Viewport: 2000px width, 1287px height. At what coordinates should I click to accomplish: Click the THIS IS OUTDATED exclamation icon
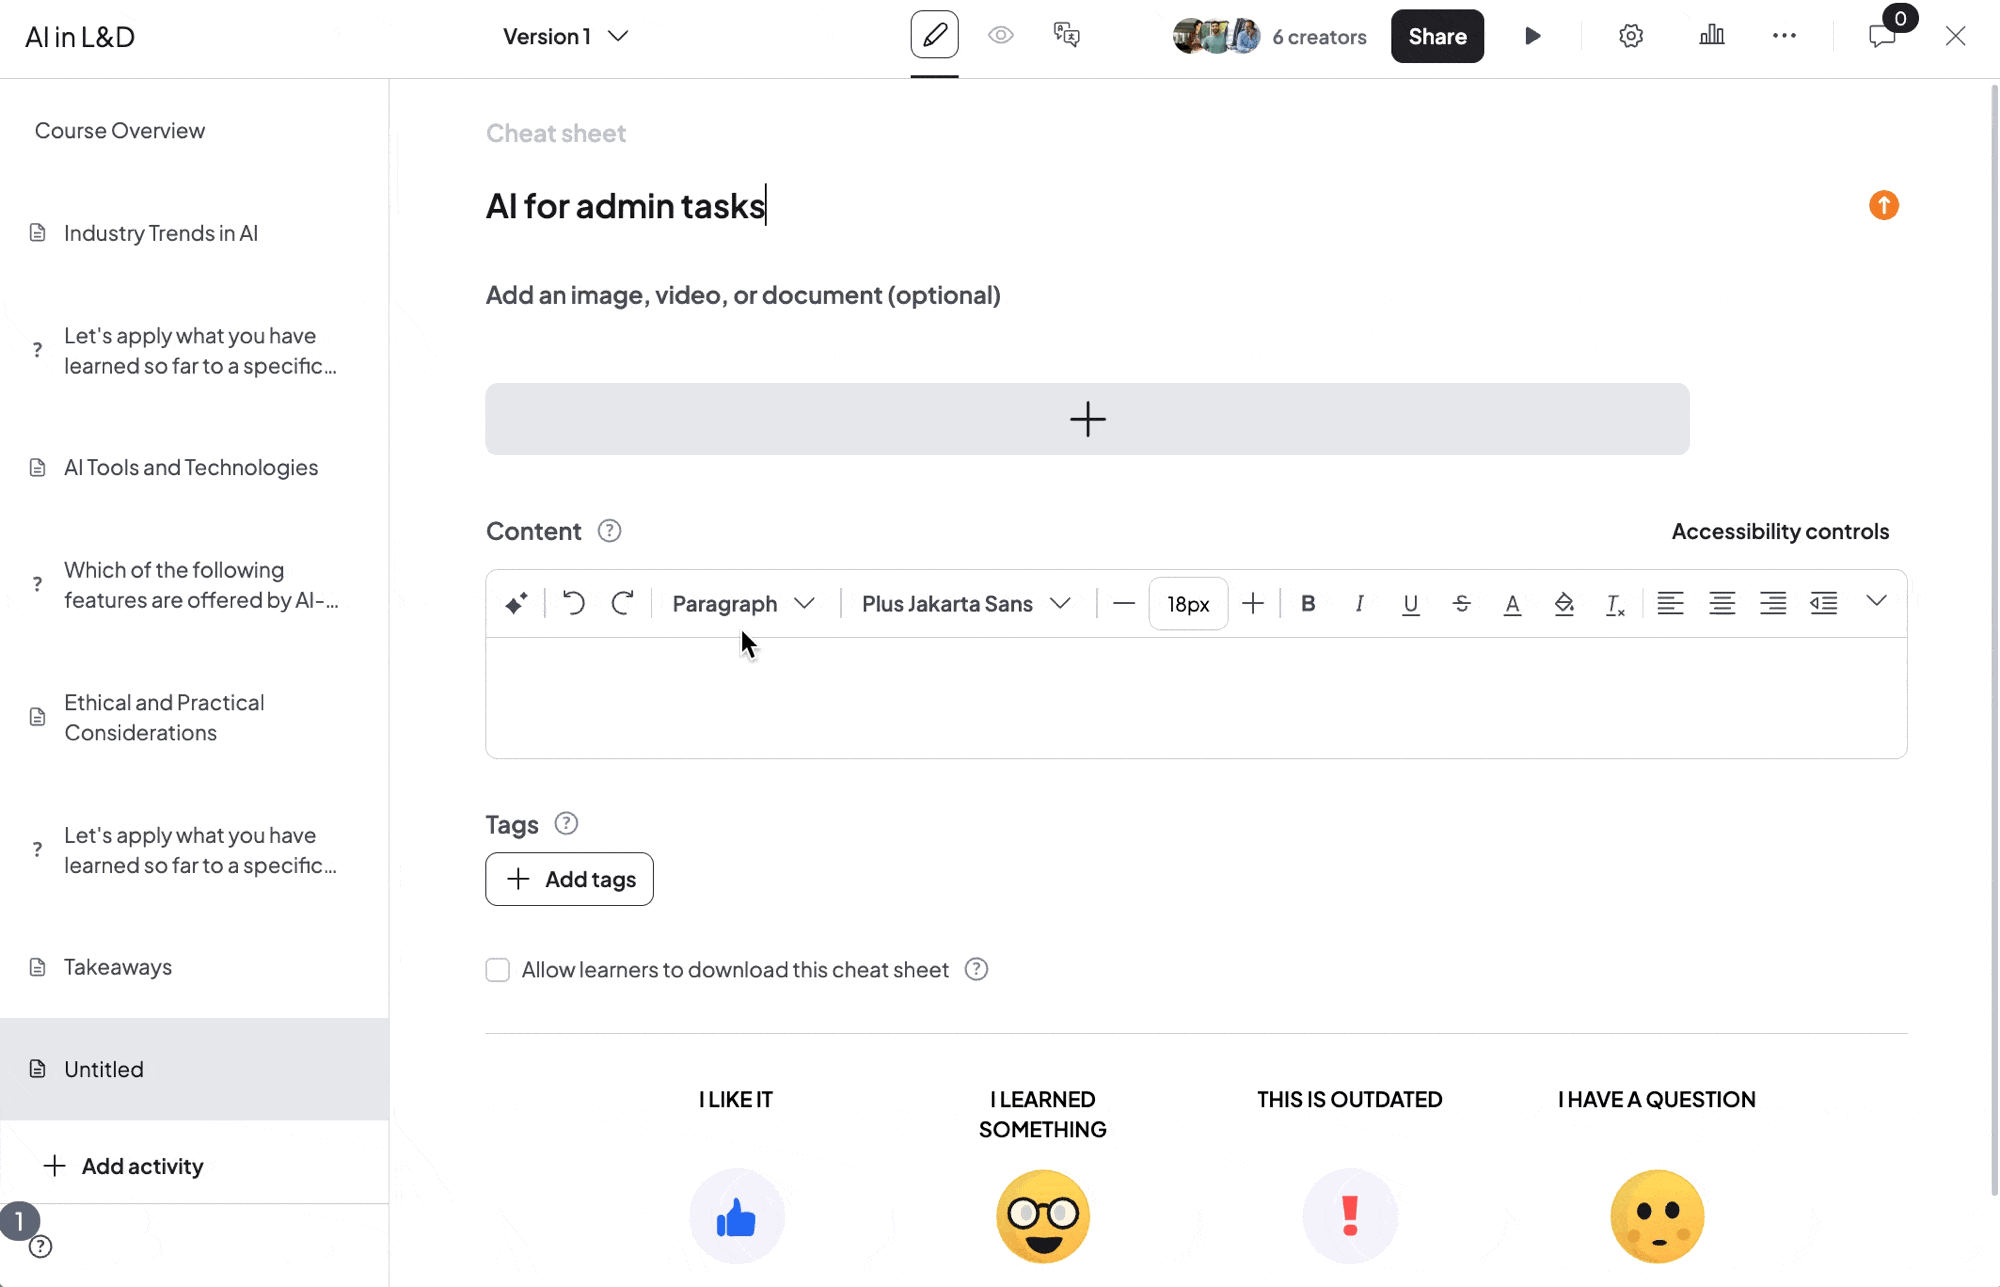pos(1349,1217)
